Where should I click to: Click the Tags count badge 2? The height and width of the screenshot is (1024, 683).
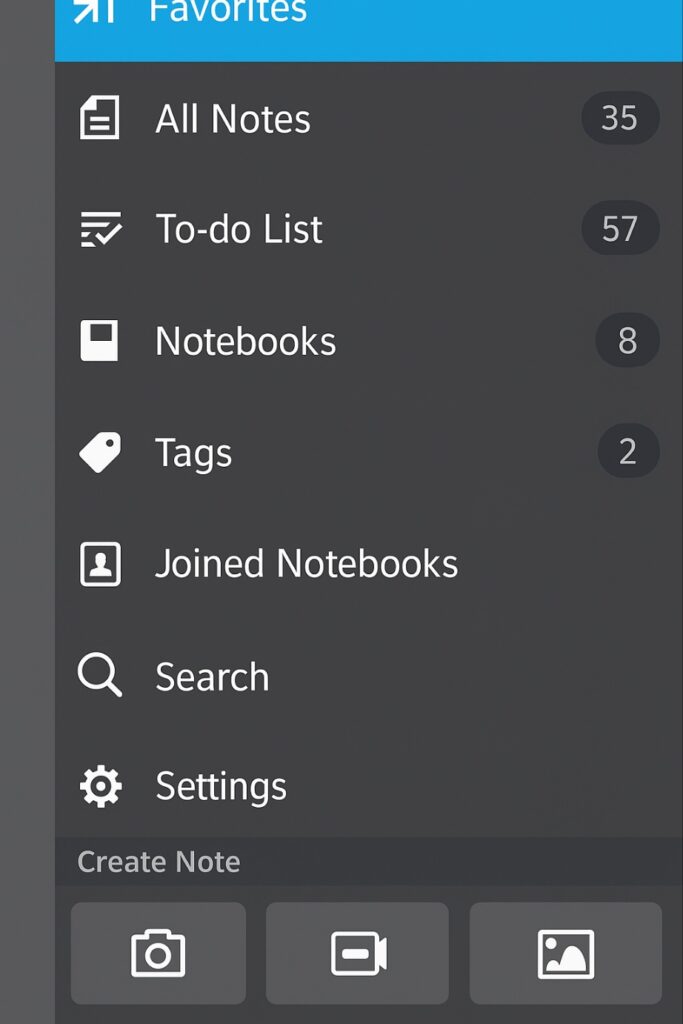point(627,452)
